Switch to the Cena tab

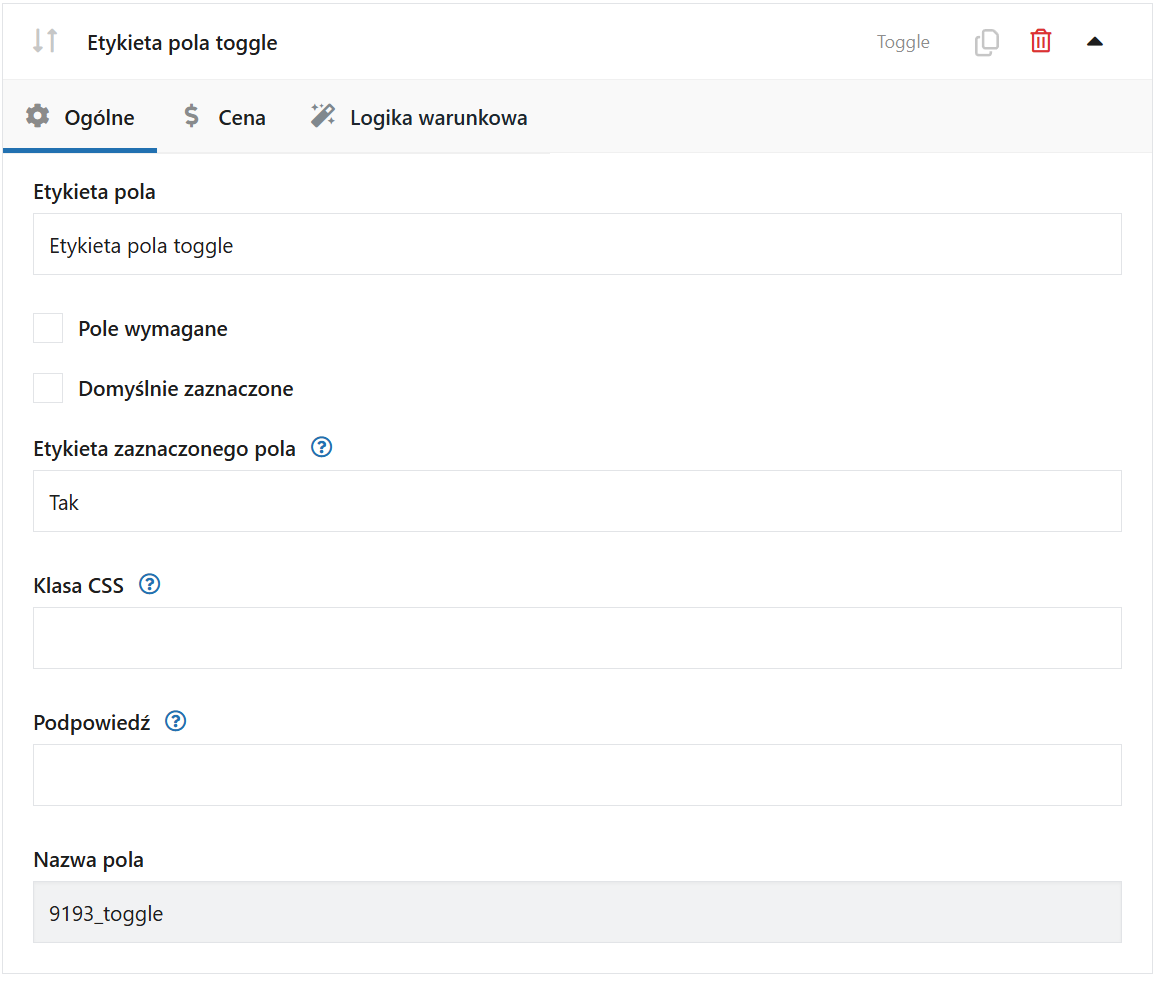coord(241,118)
